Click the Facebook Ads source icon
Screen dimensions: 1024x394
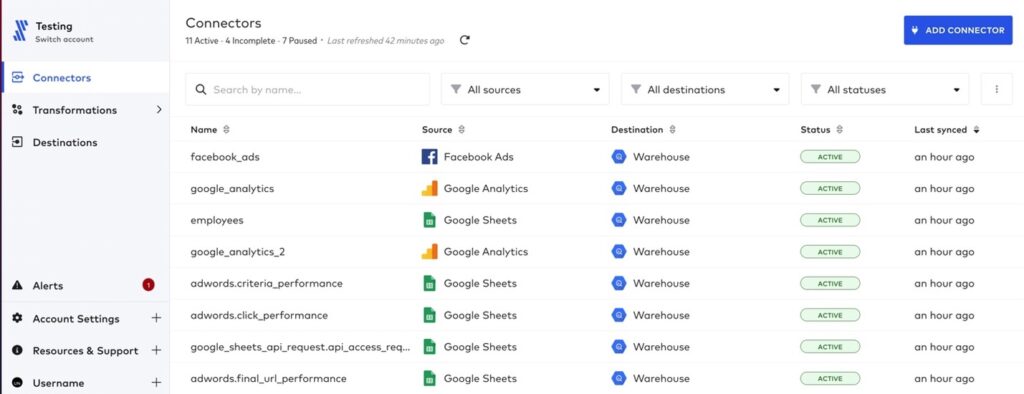pos(429,157)
